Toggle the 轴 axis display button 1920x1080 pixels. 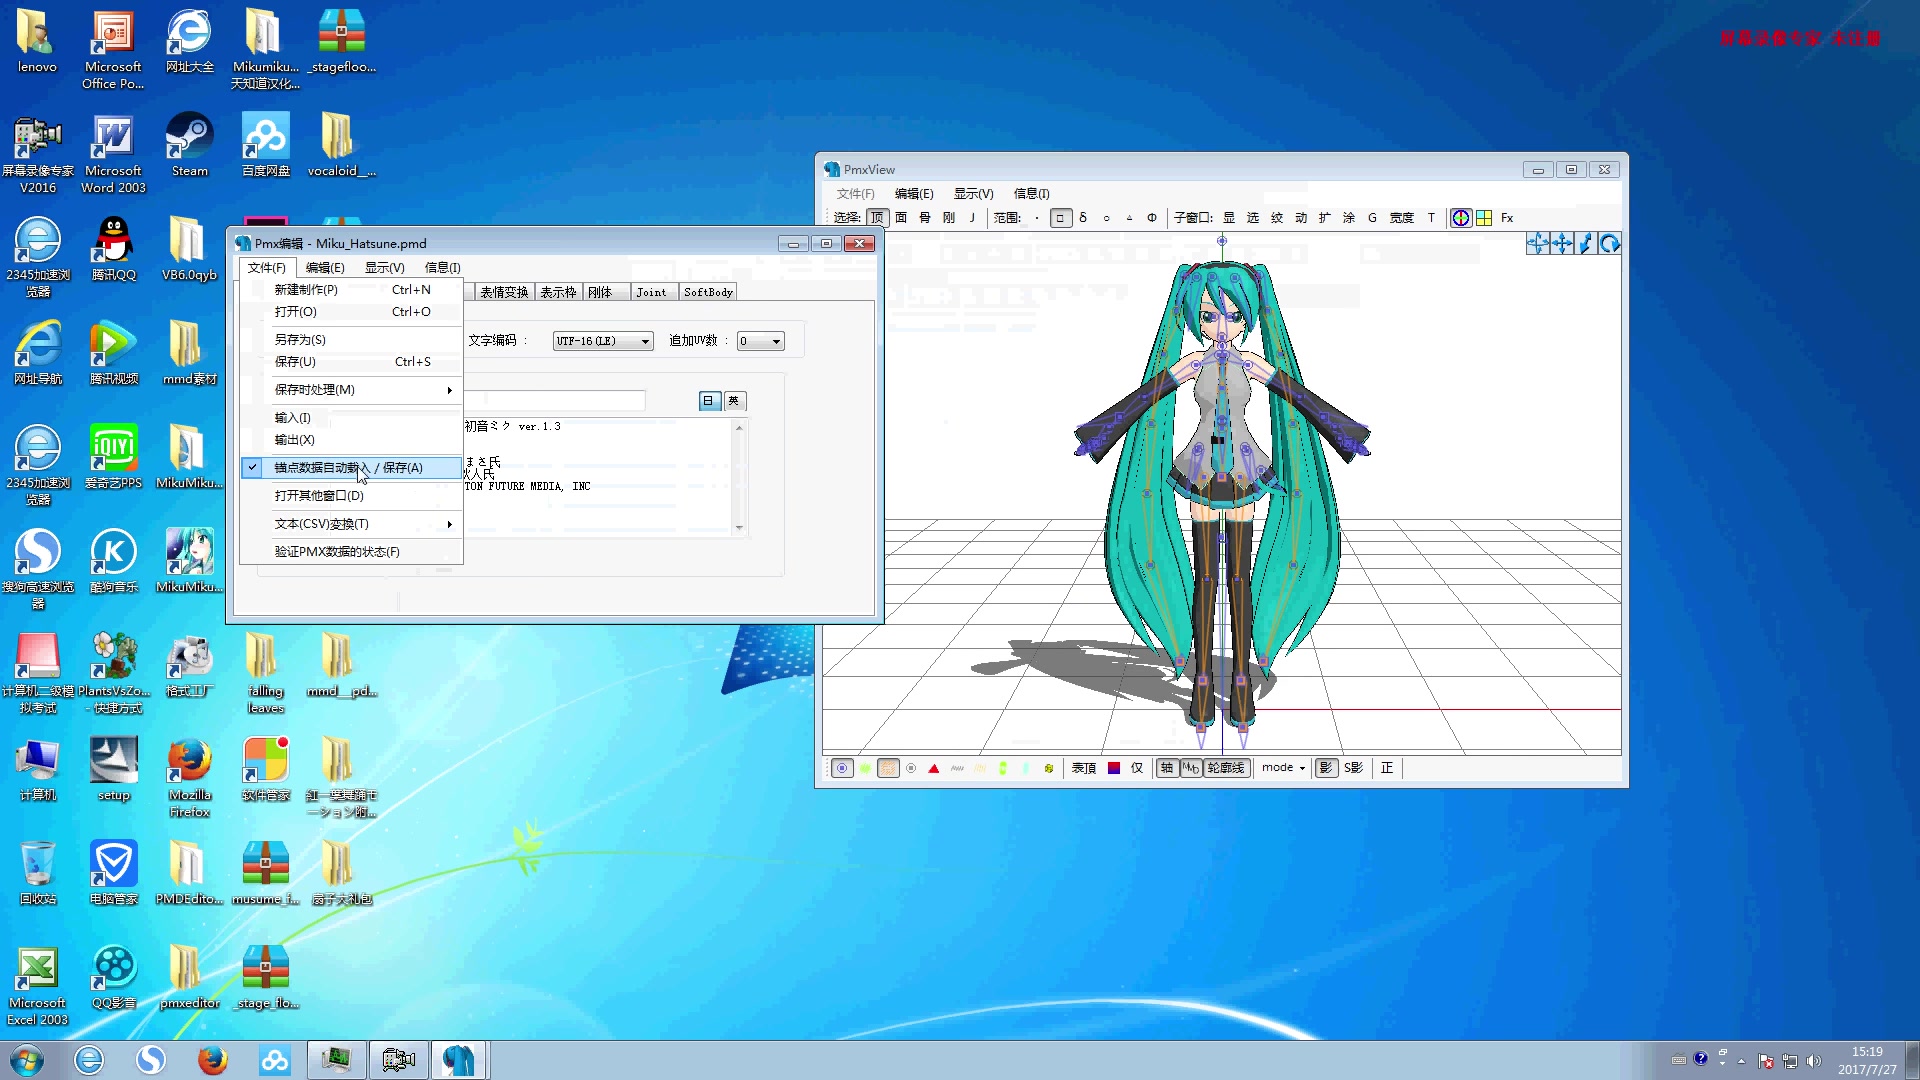pos(1166,768)
